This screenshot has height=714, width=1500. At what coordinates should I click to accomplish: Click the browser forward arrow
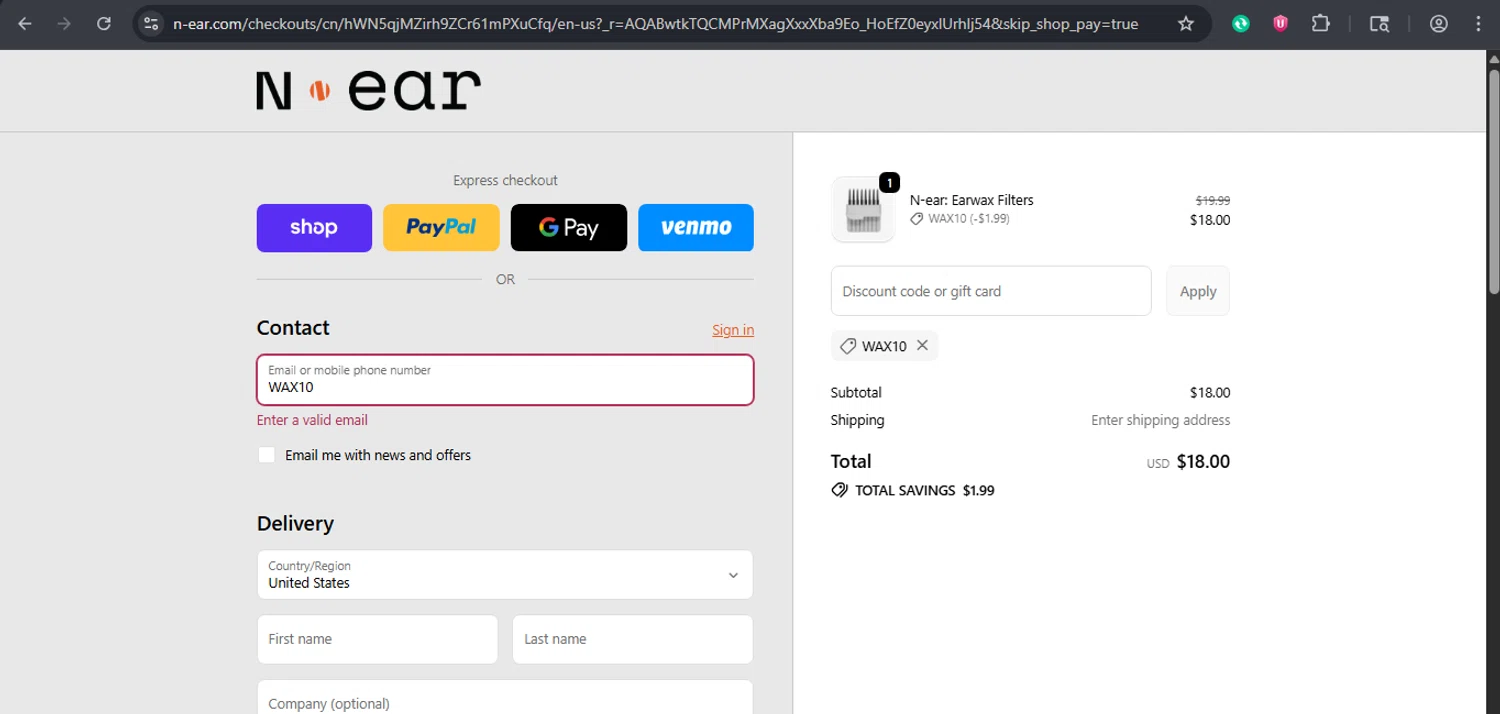tap(64, 24)
